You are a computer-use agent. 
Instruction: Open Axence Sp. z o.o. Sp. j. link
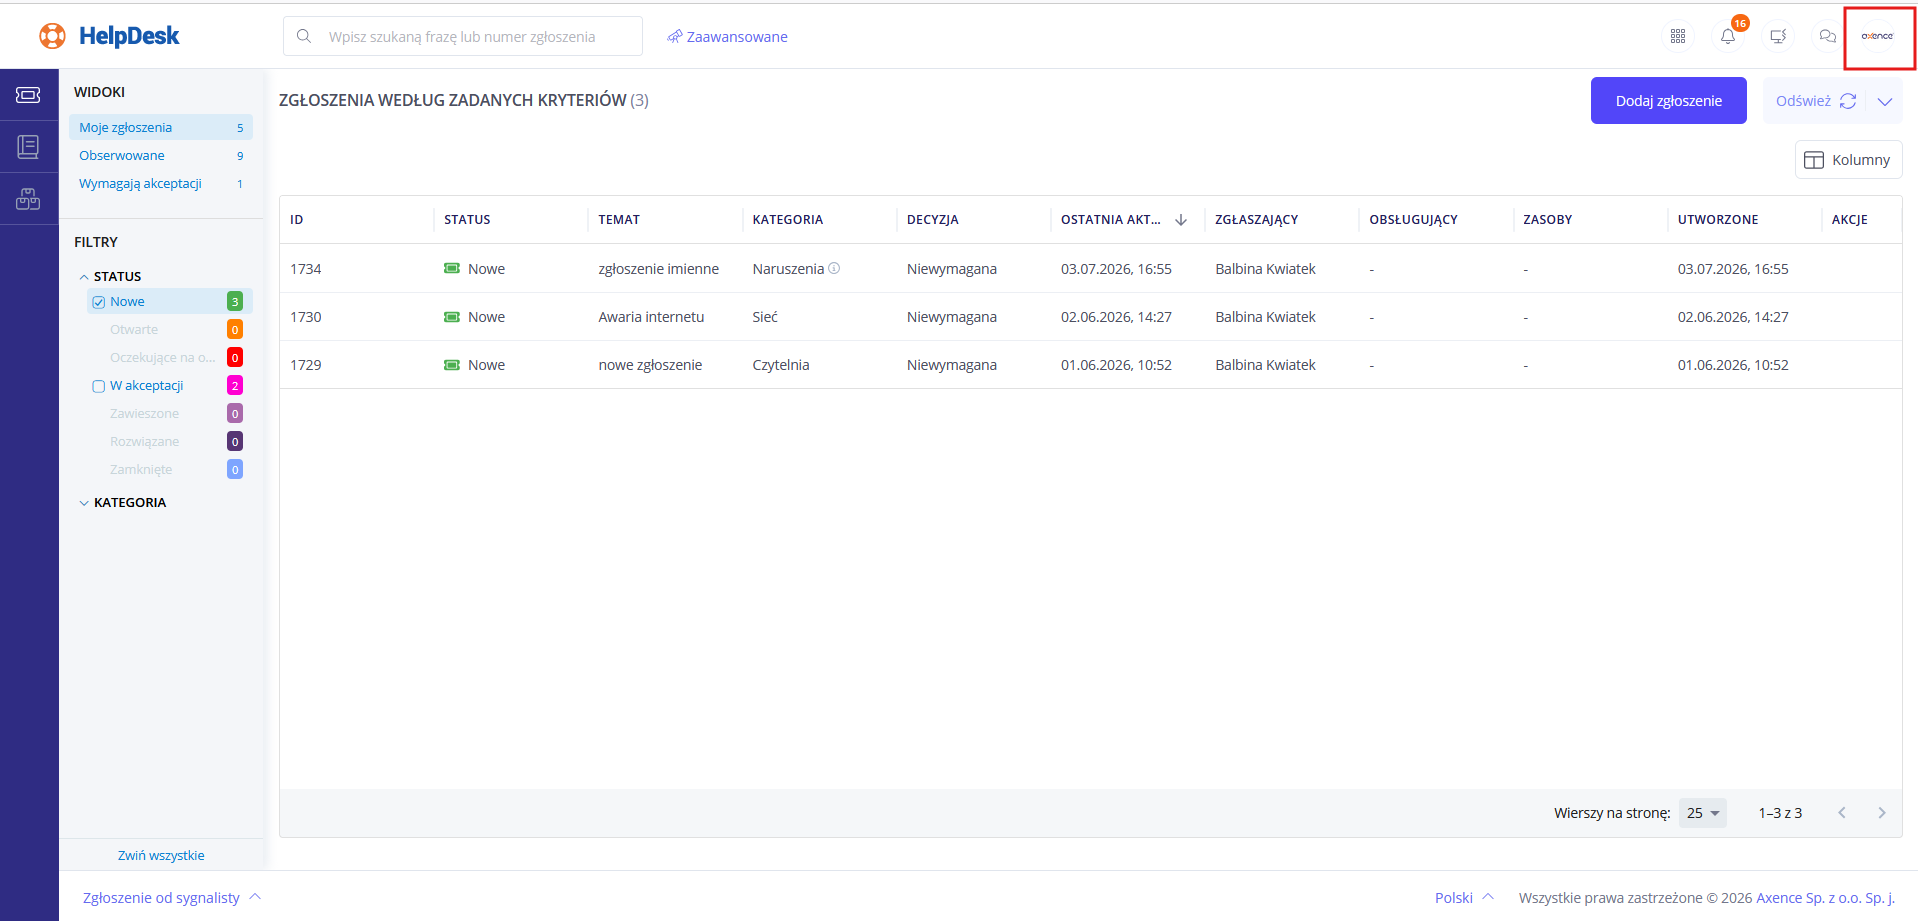1826,898
